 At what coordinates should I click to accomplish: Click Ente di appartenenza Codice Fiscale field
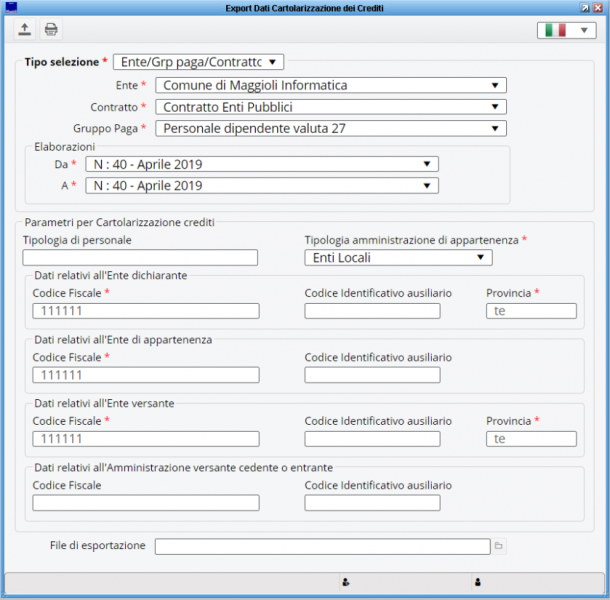click(x=146, y=375)
